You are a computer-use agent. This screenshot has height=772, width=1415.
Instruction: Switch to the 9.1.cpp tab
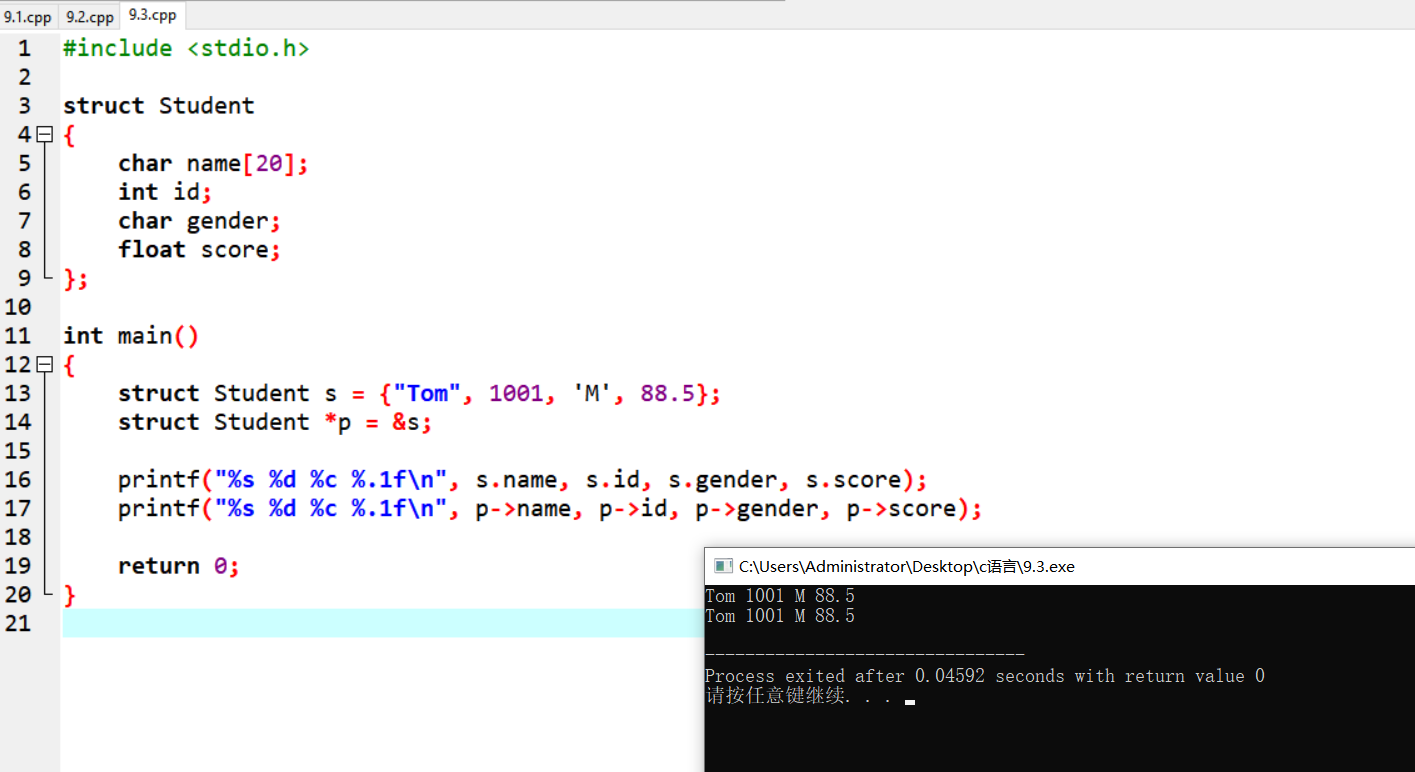click(x=28, y=17)
